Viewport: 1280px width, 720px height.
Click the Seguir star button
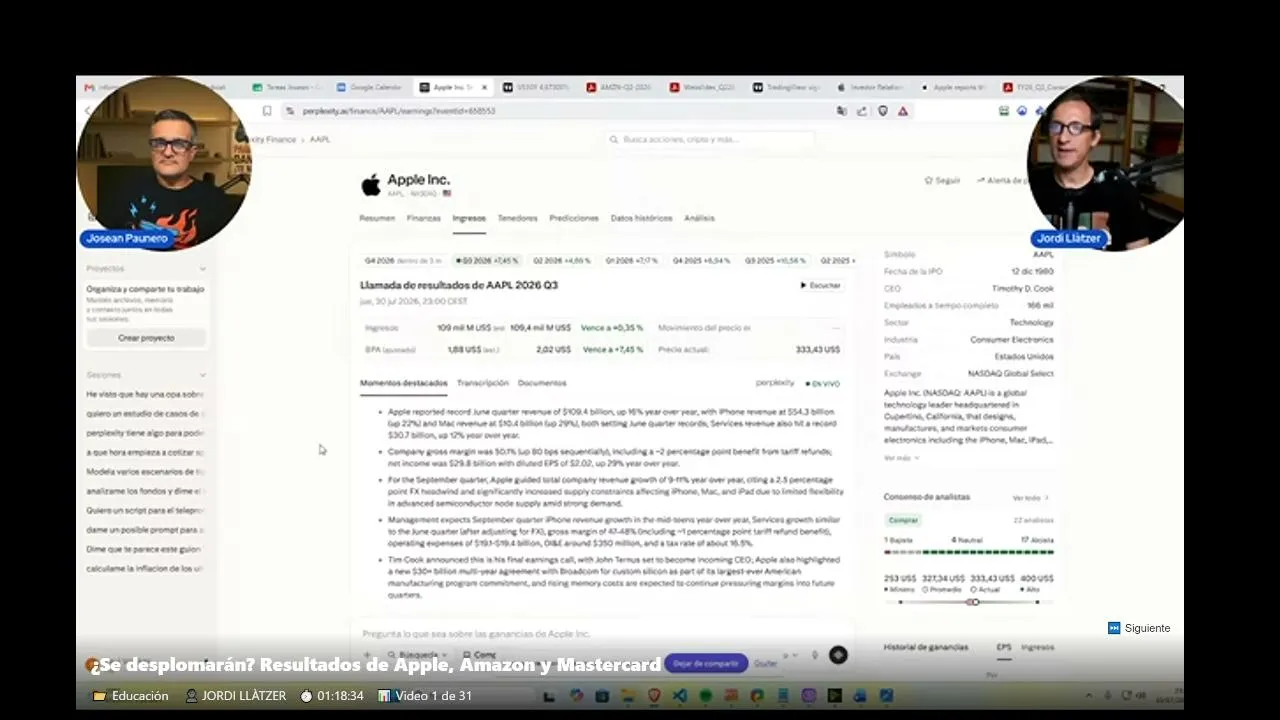[x=943, y=180]
